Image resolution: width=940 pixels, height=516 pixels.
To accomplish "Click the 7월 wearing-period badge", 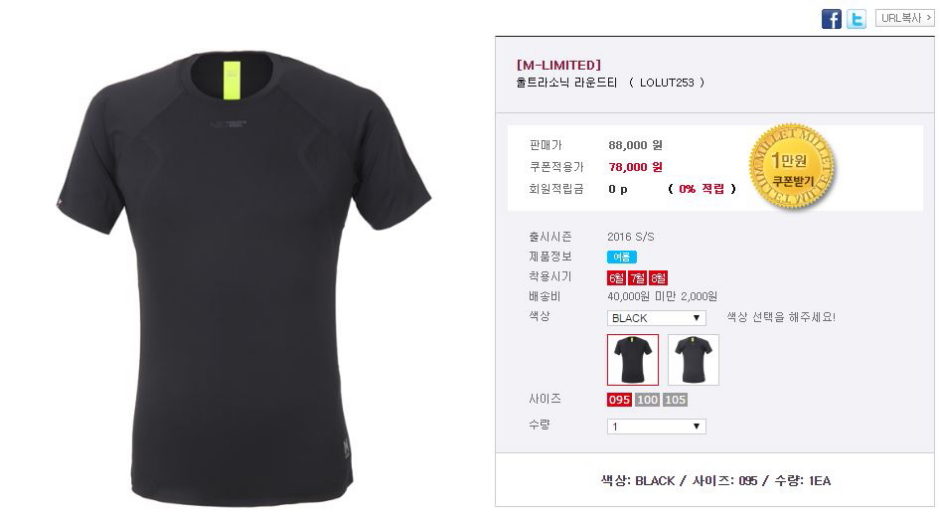I will (637, 278).
